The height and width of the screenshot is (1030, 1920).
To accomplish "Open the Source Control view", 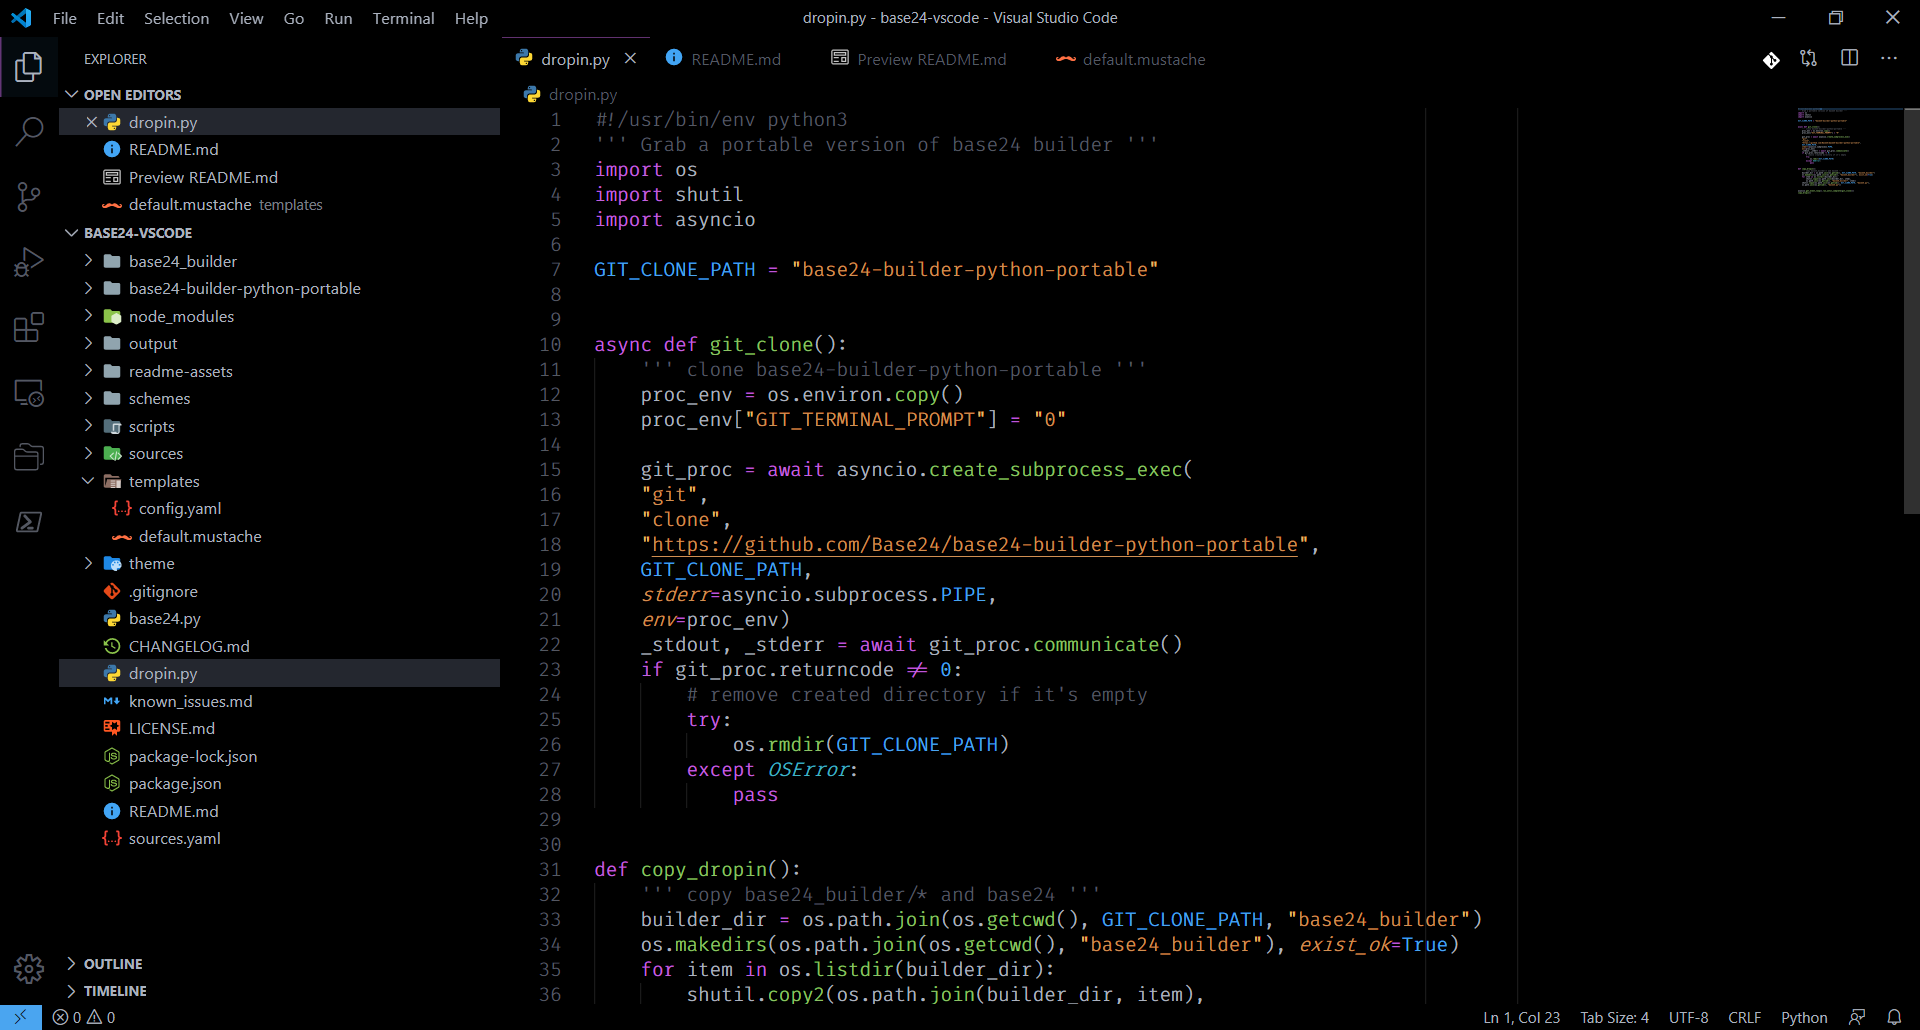I will pyautogui.click(x=29, y=197).
